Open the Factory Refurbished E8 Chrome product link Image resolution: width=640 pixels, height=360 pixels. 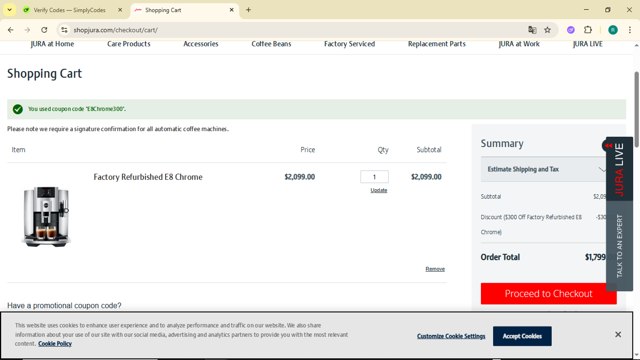point(148,177)
